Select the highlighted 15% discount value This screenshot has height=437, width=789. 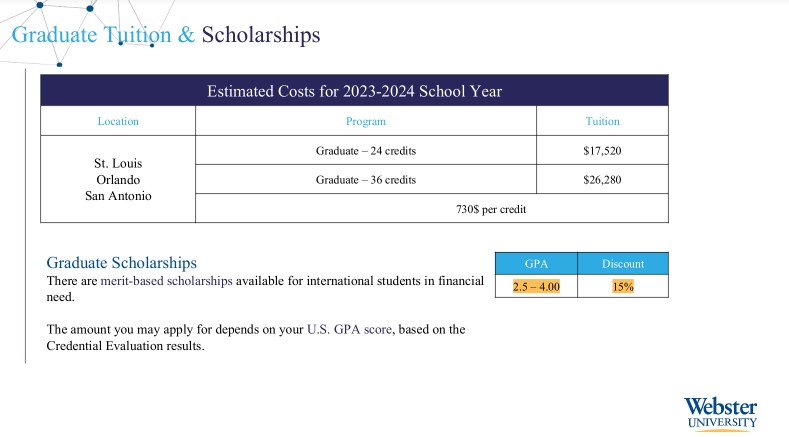pyautogui.click(x=622, y=286)
